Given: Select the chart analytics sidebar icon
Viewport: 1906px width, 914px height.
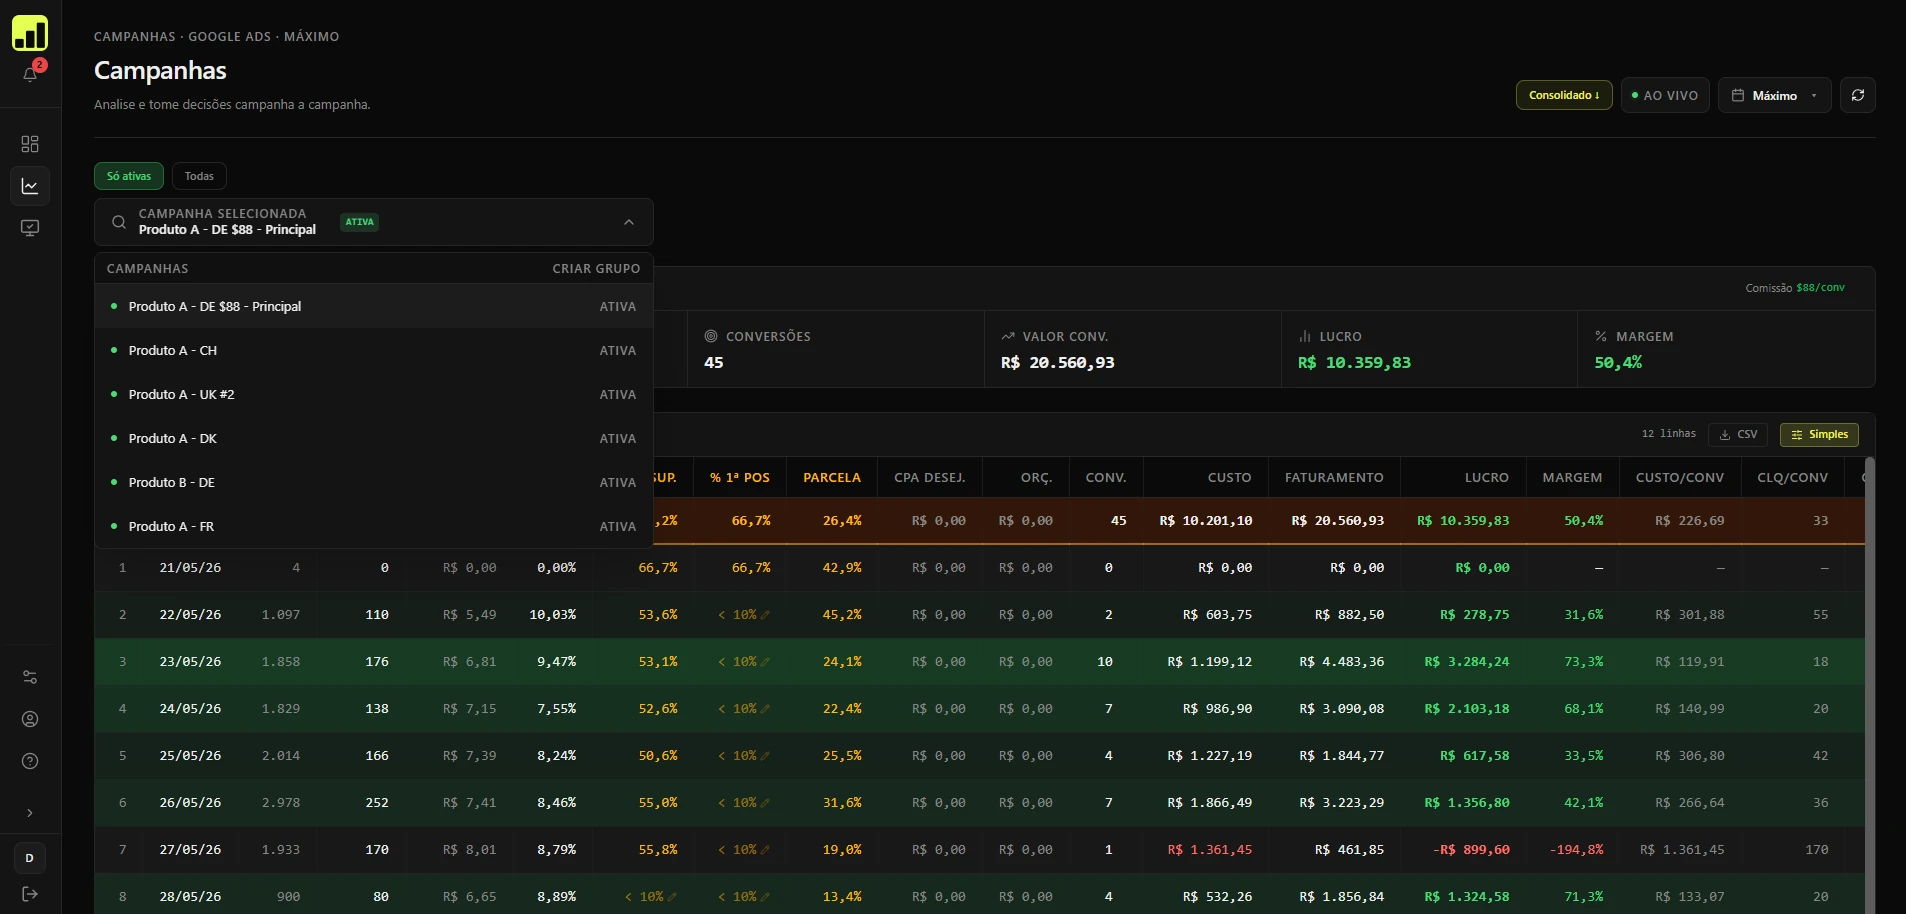Looking at the screenshot, I should 30,186.
